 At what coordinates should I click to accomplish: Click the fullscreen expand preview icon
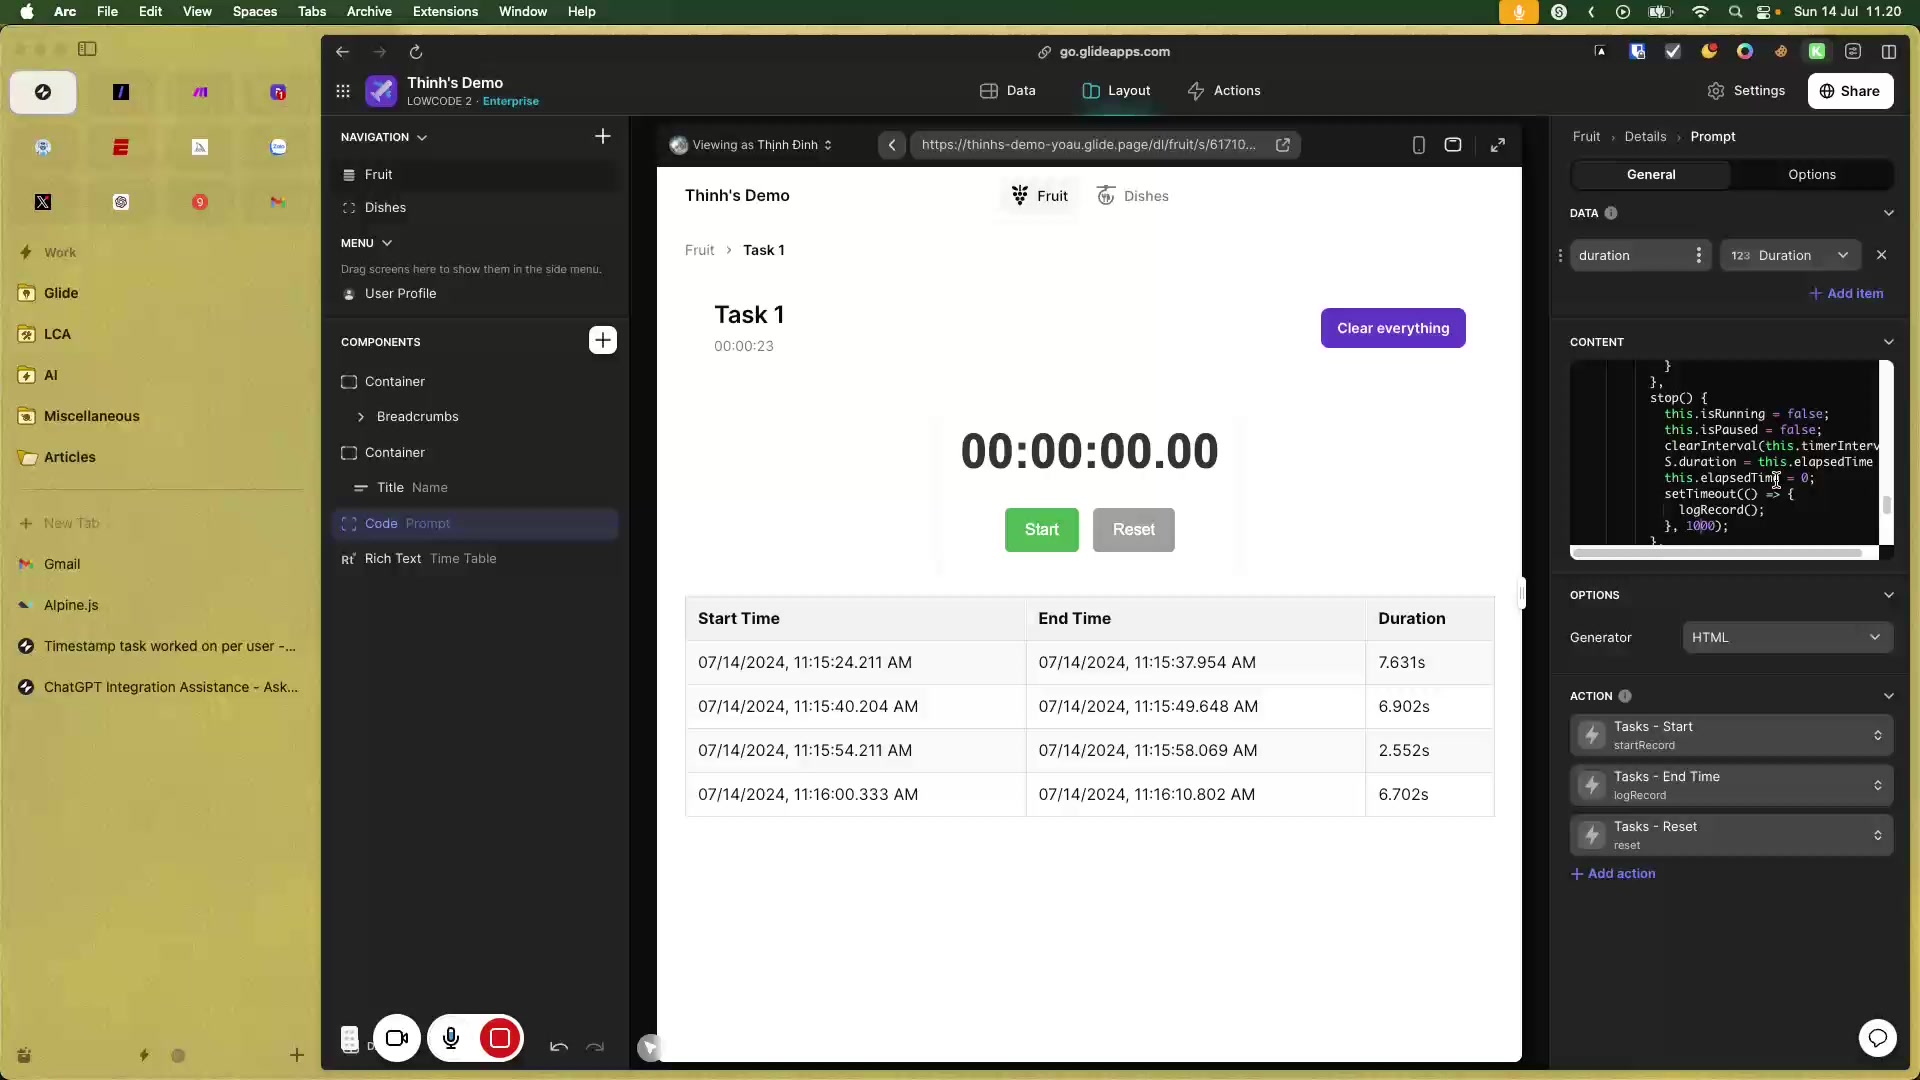(1497, 145)
